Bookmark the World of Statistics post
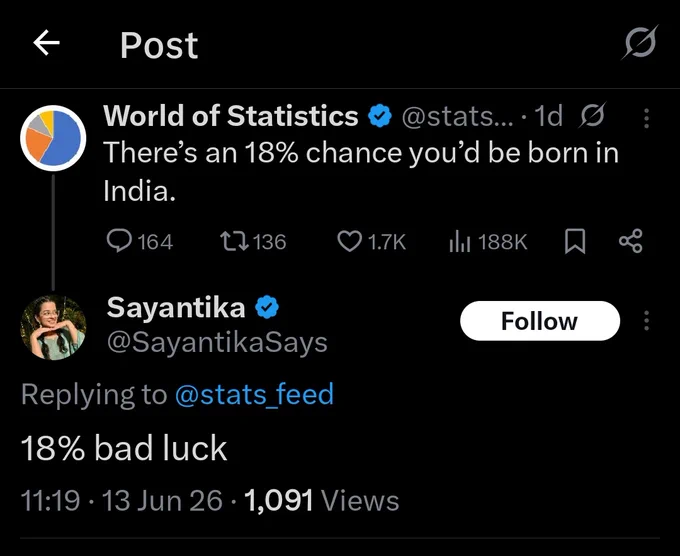The height and width of the screenshot is (556, 680). click(575, 242)
